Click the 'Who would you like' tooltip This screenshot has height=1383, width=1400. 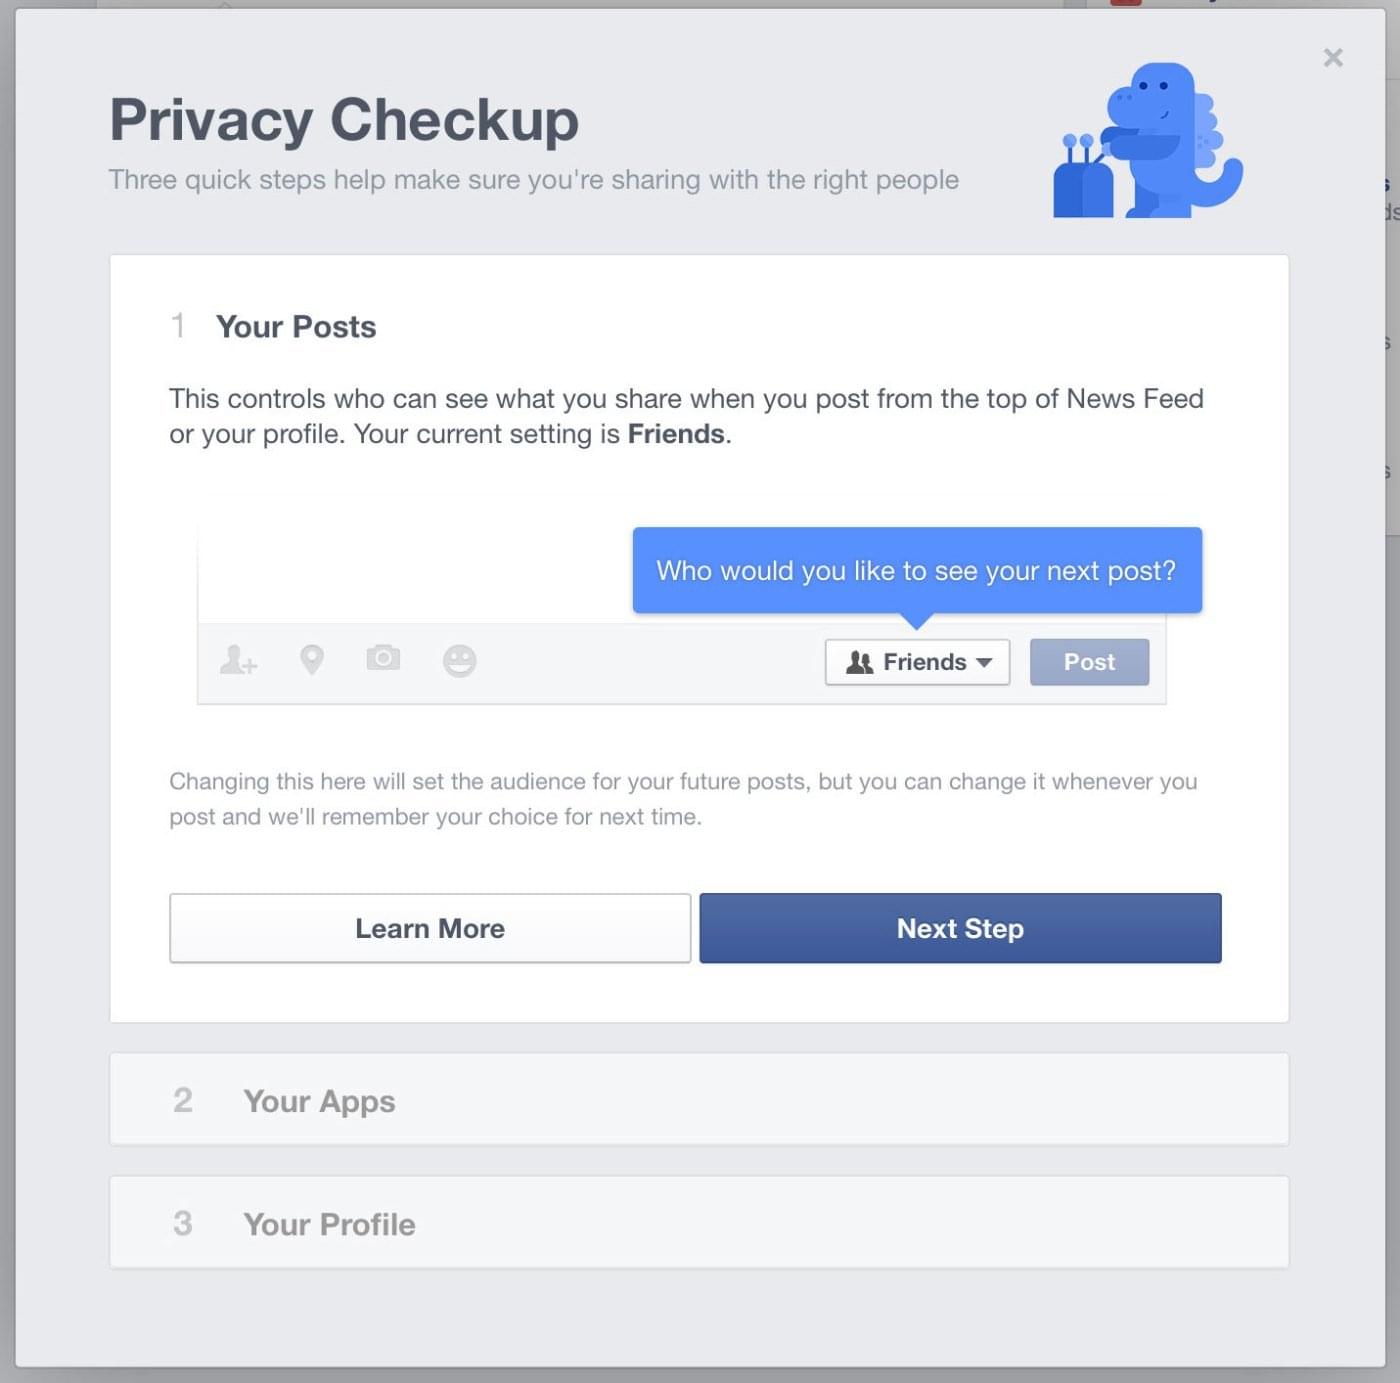pos(917,570)
